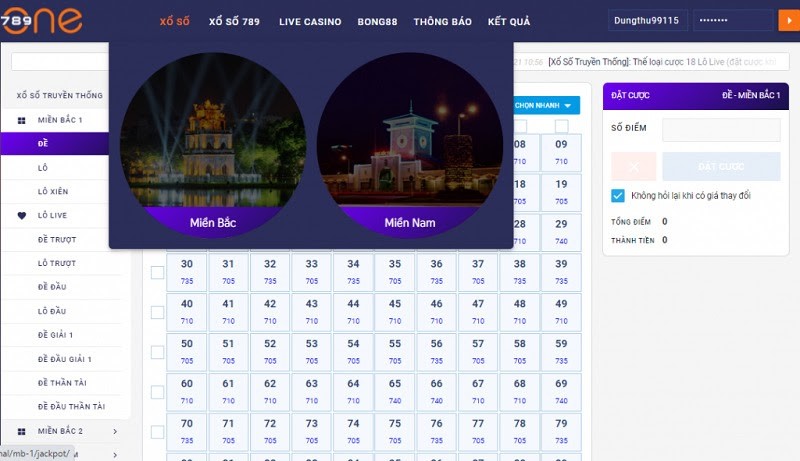Click the grid icon beside Miền Bắc 1
This screenshot has height=461, width=800.
22,120
